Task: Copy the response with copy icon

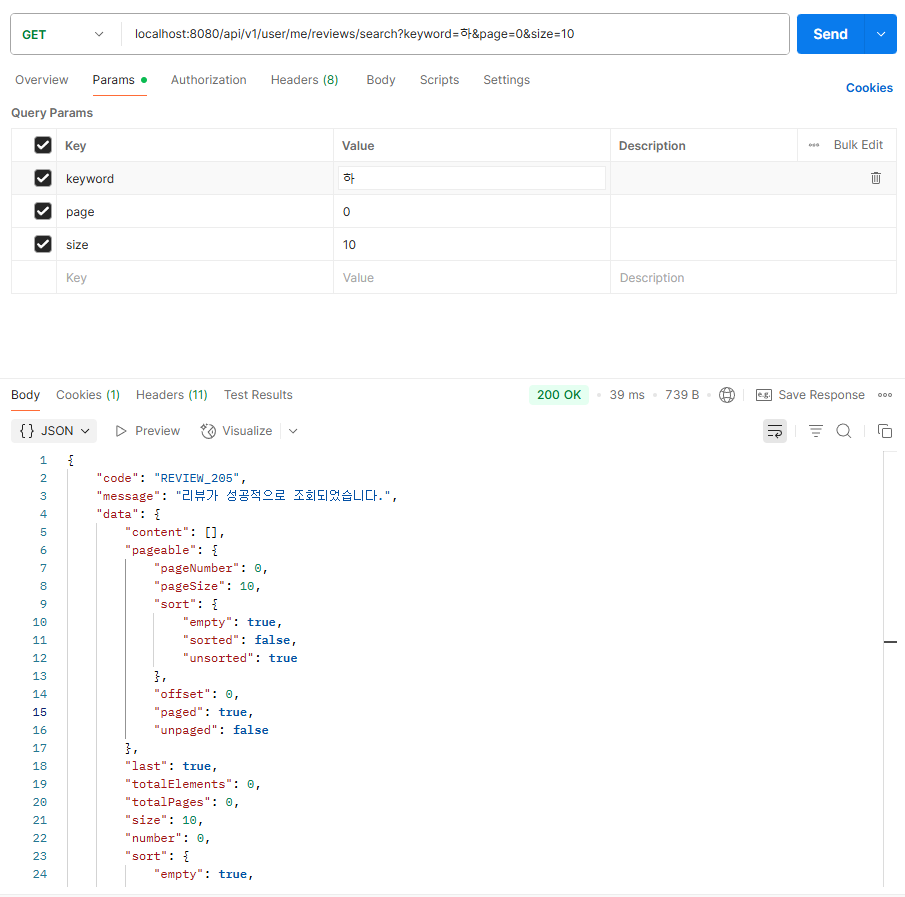Action: click(x=884, y=431)
